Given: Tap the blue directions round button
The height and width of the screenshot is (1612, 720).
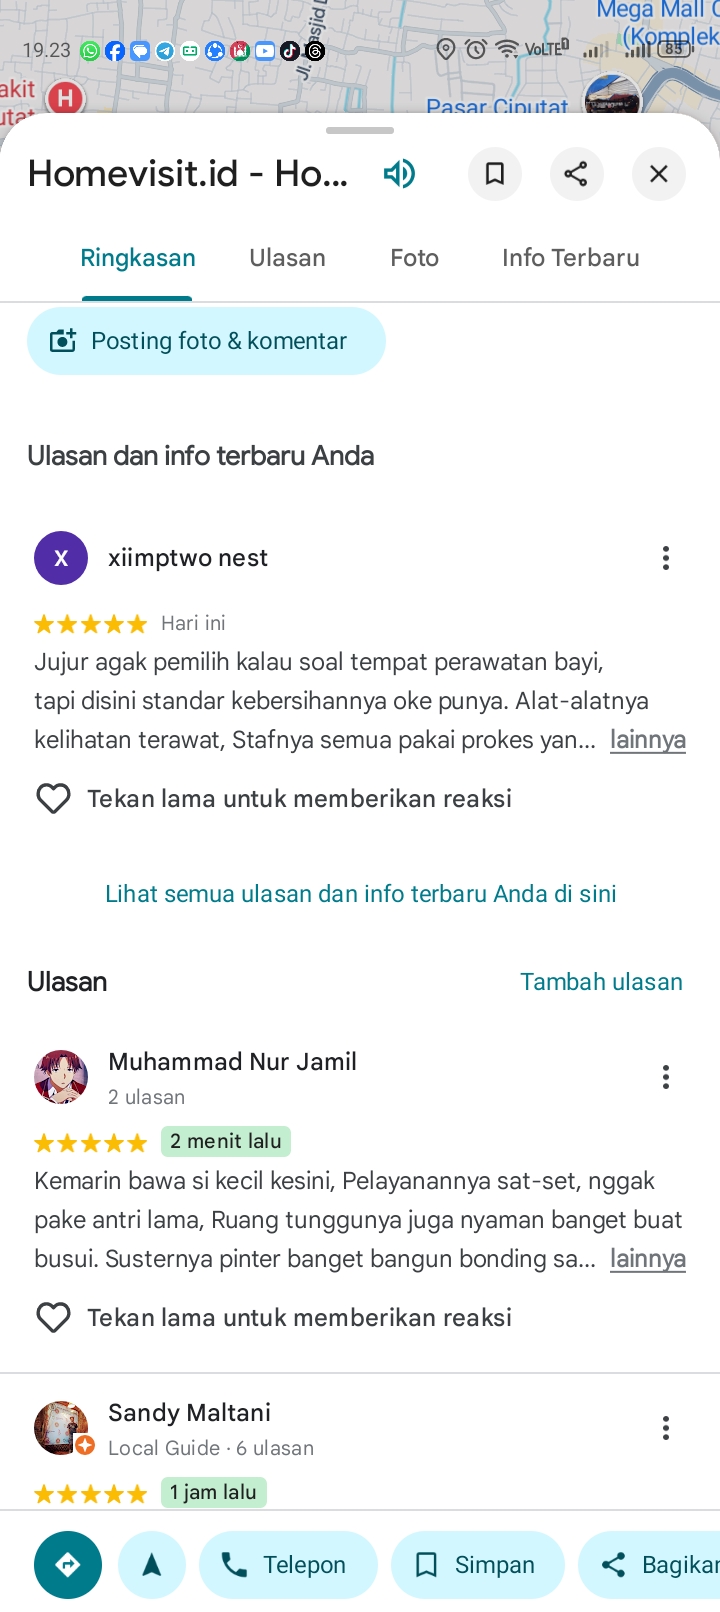Looking at the screenshot, I should click(x=68, y=1565).
